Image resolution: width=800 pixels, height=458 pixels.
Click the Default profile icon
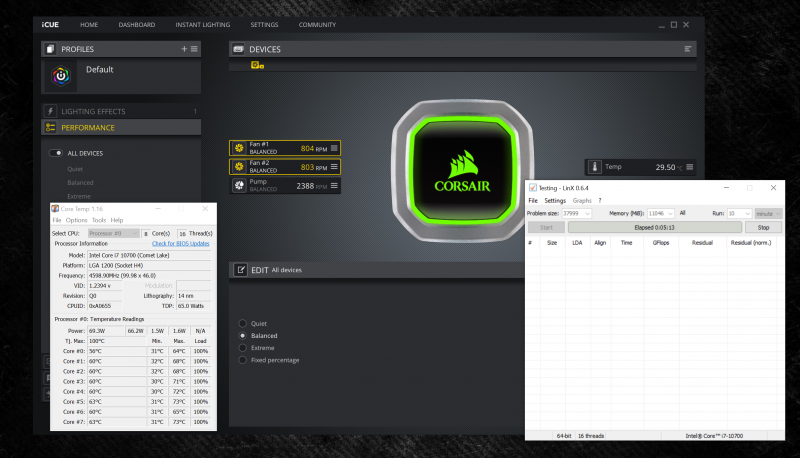[x=61, y=74]
